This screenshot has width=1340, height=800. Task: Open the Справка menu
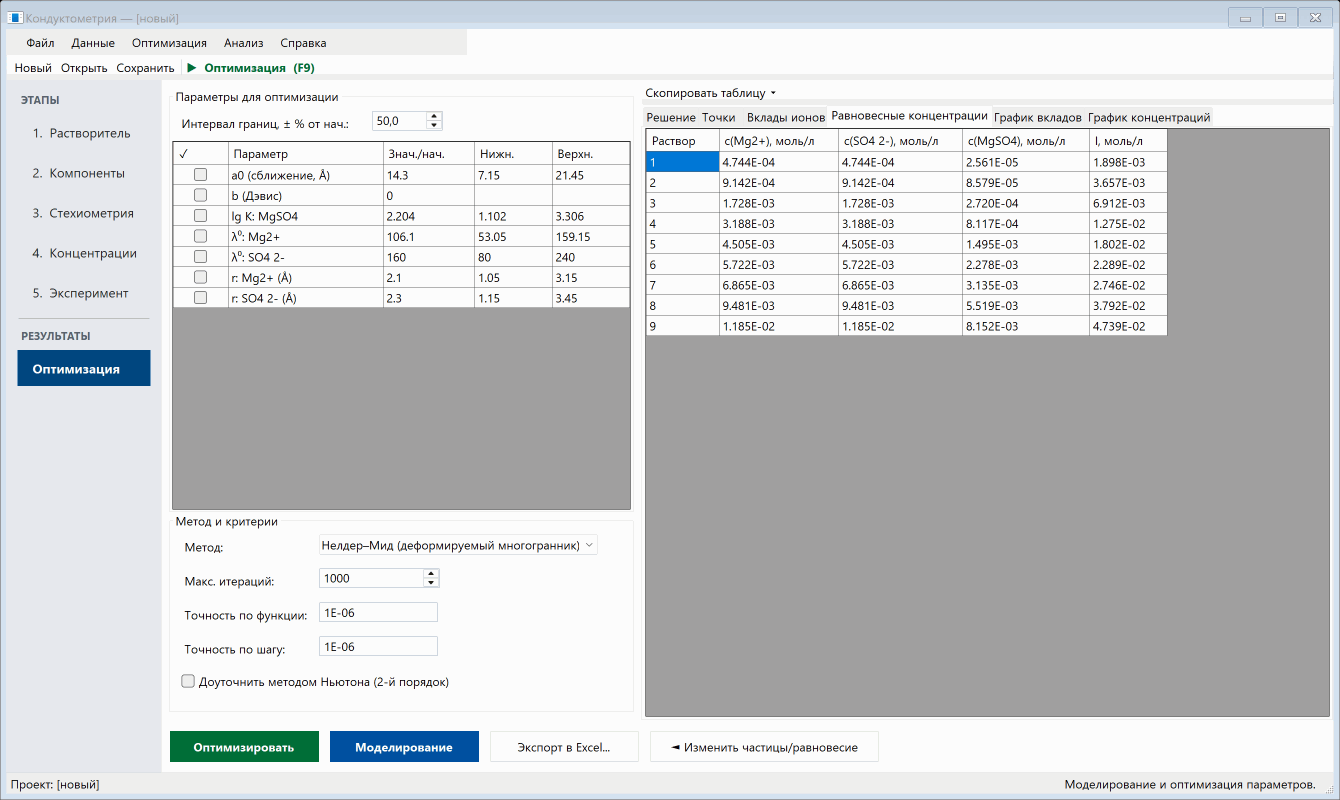[x=303, y=43]
